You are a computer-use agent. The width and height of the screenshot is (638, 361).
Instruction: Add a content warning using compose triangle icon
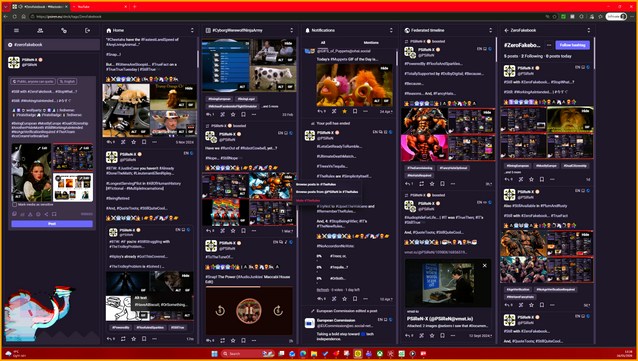(x=30, y=214)
